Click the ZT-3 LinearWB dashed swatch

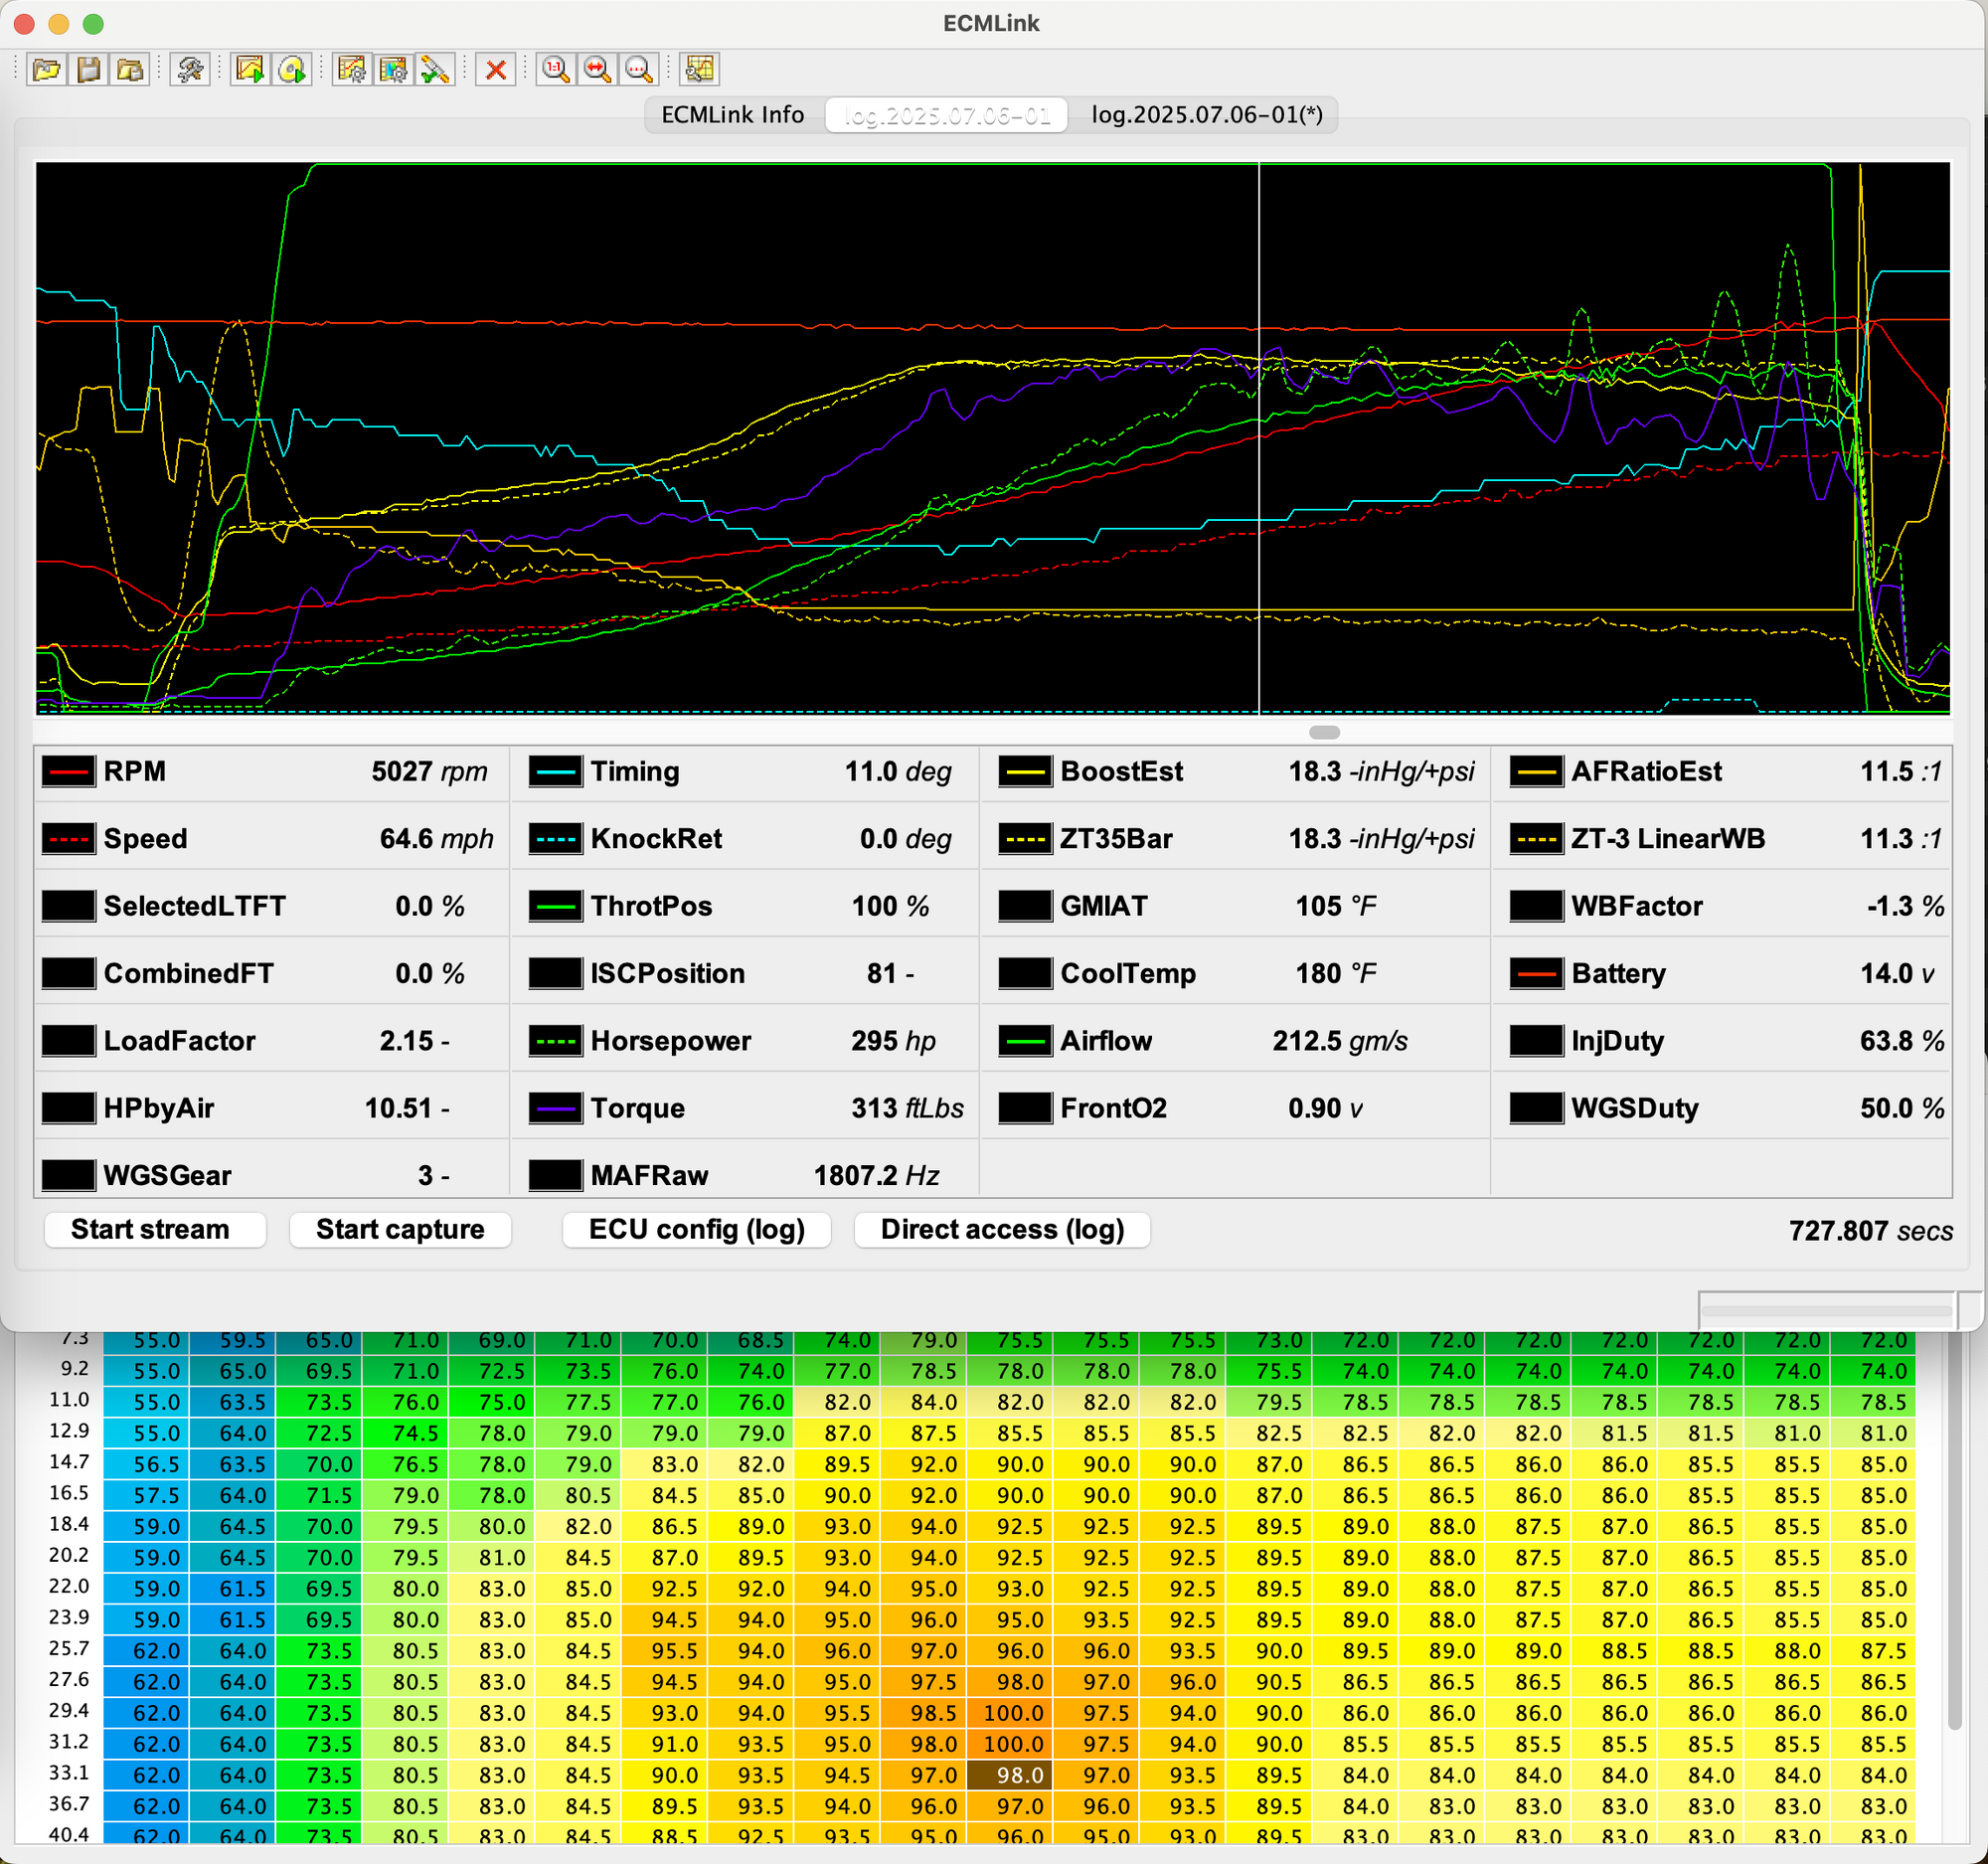pyautogui.click(x=1537, y=839)
